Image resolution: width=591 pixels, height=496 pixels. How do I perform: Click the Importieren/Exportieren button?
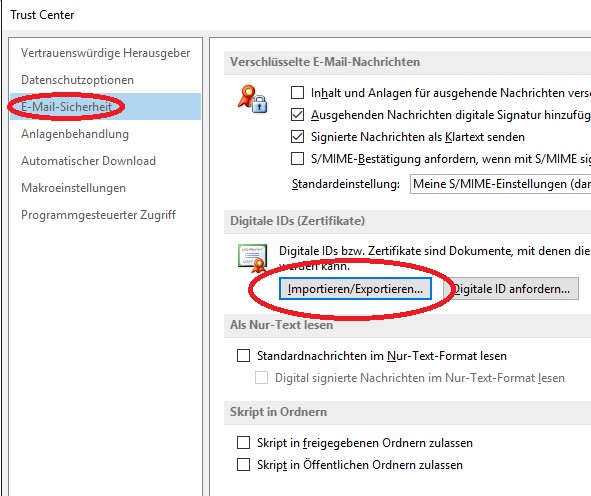click(x=355, y=289)
